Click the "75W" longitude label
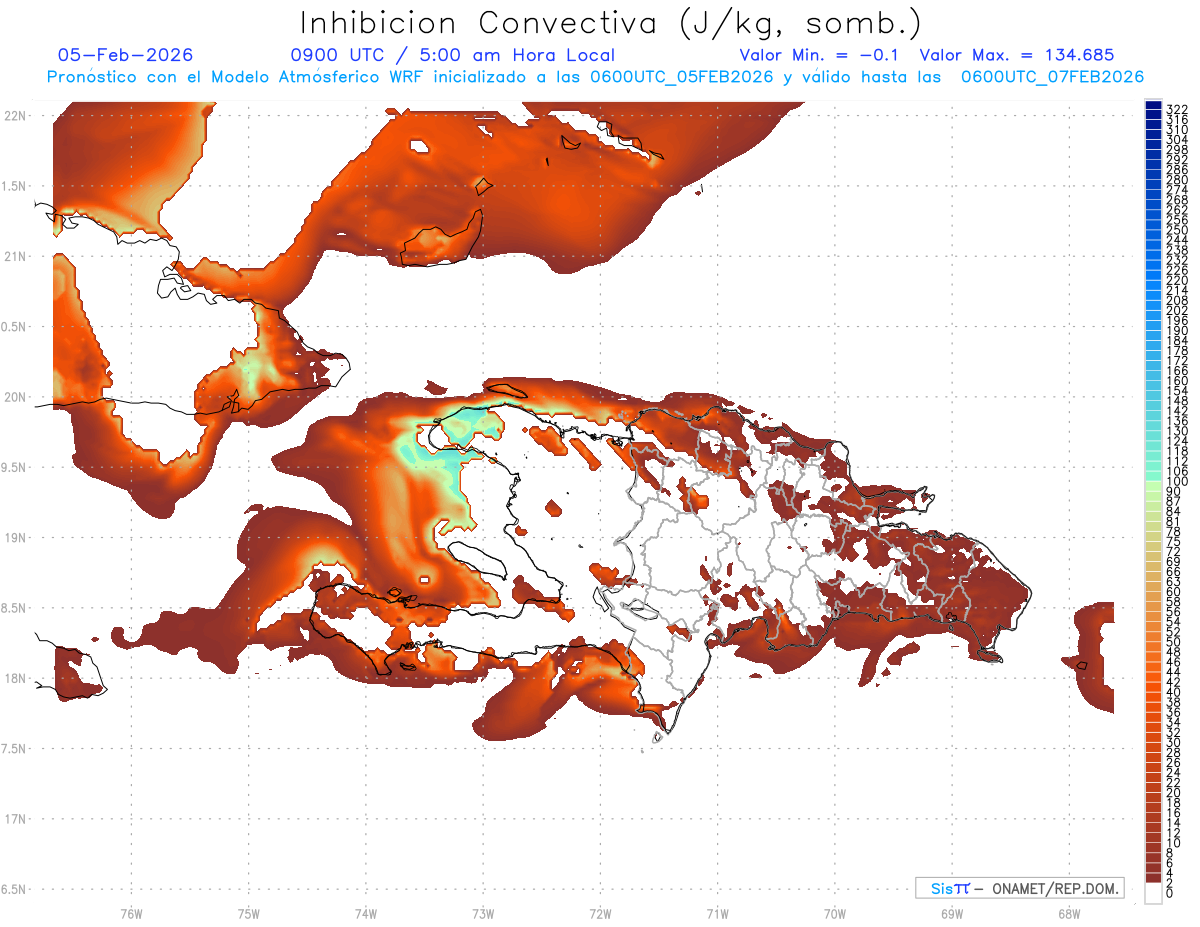The image size is (1200, 927). 249,914
